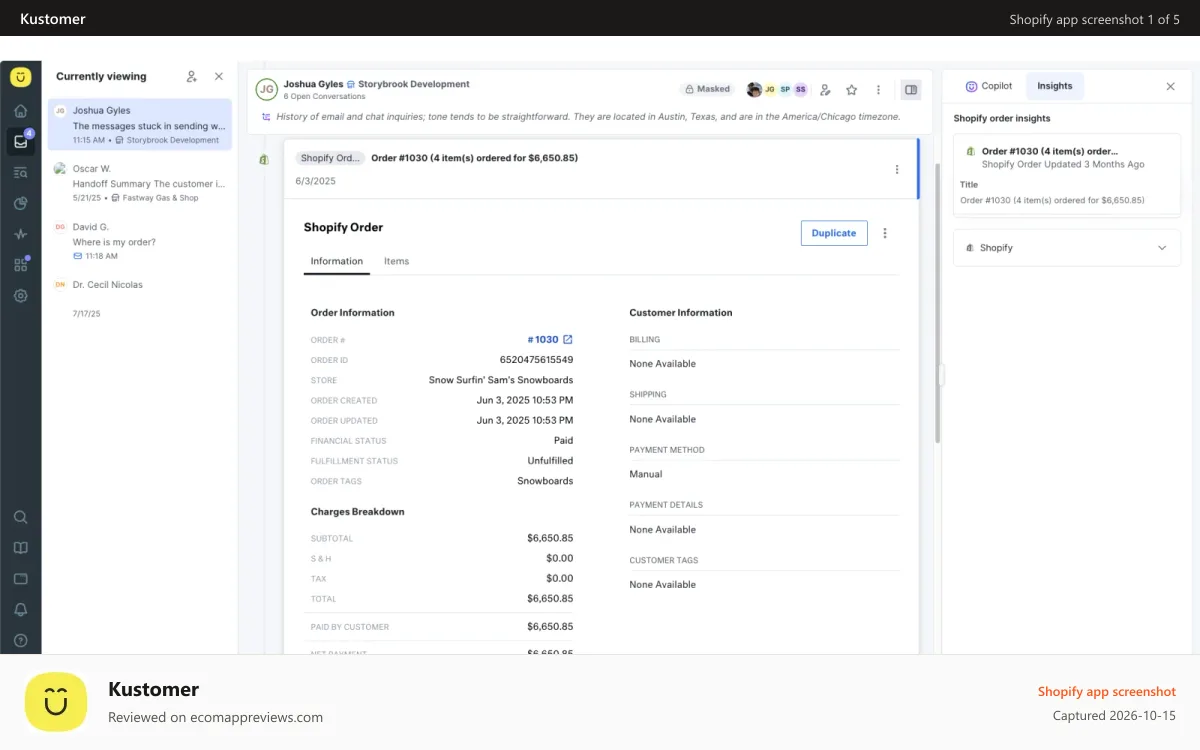
Task: Click the Shopify Ord... tag chip
Action: click(330, 158)
